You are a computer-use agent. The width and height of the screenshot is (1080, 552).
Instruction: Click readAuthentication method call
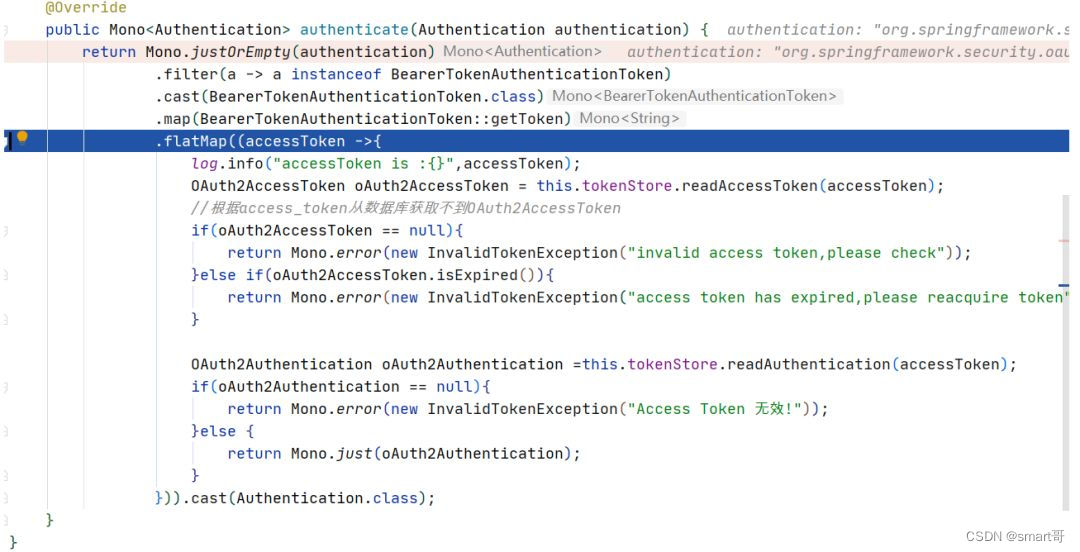809,364
